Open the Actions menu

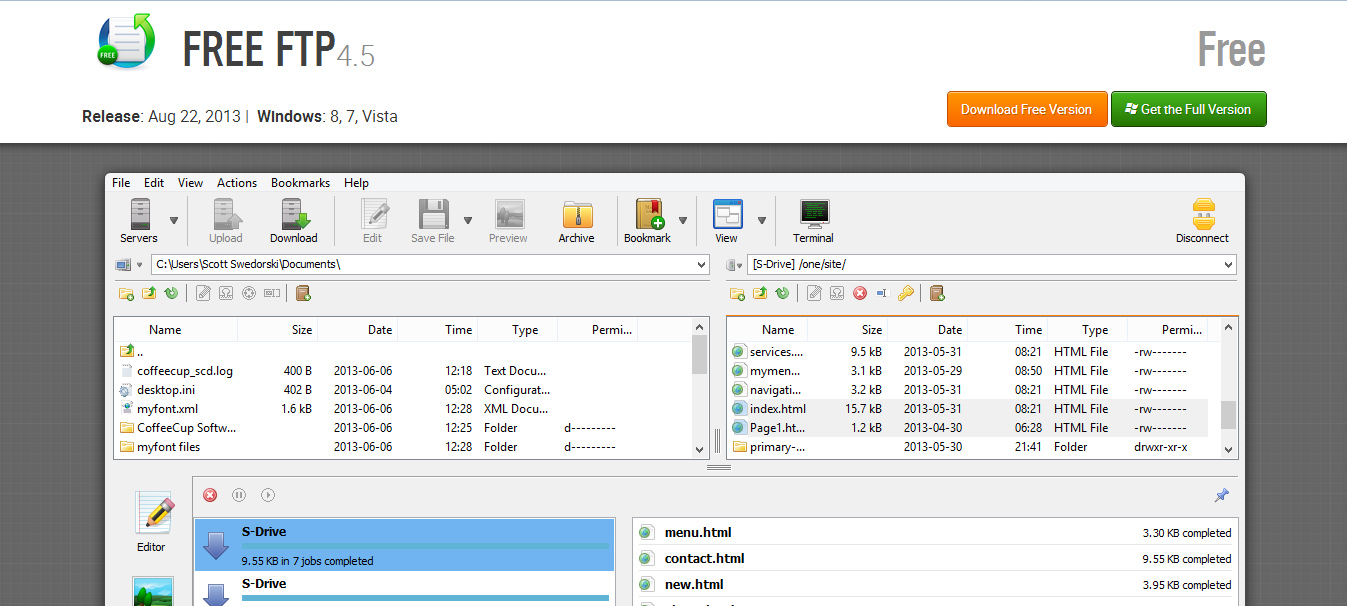[237, 183]
